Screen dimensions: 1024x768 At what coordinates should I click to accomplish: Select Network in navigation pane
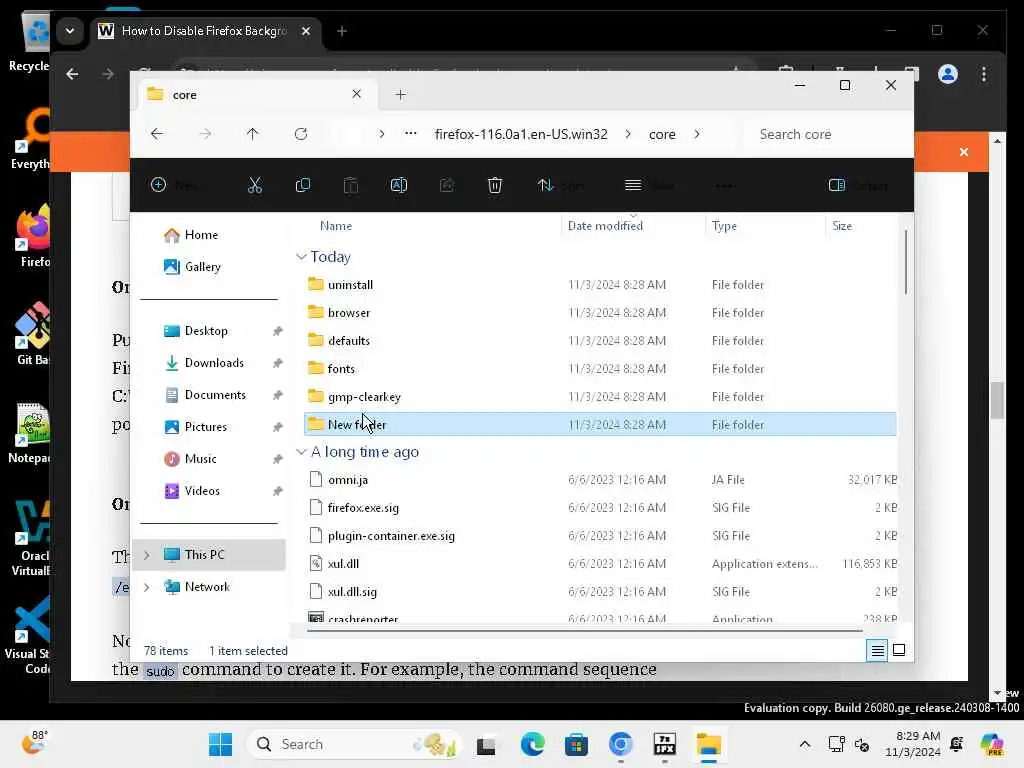(x=206, y=586)
